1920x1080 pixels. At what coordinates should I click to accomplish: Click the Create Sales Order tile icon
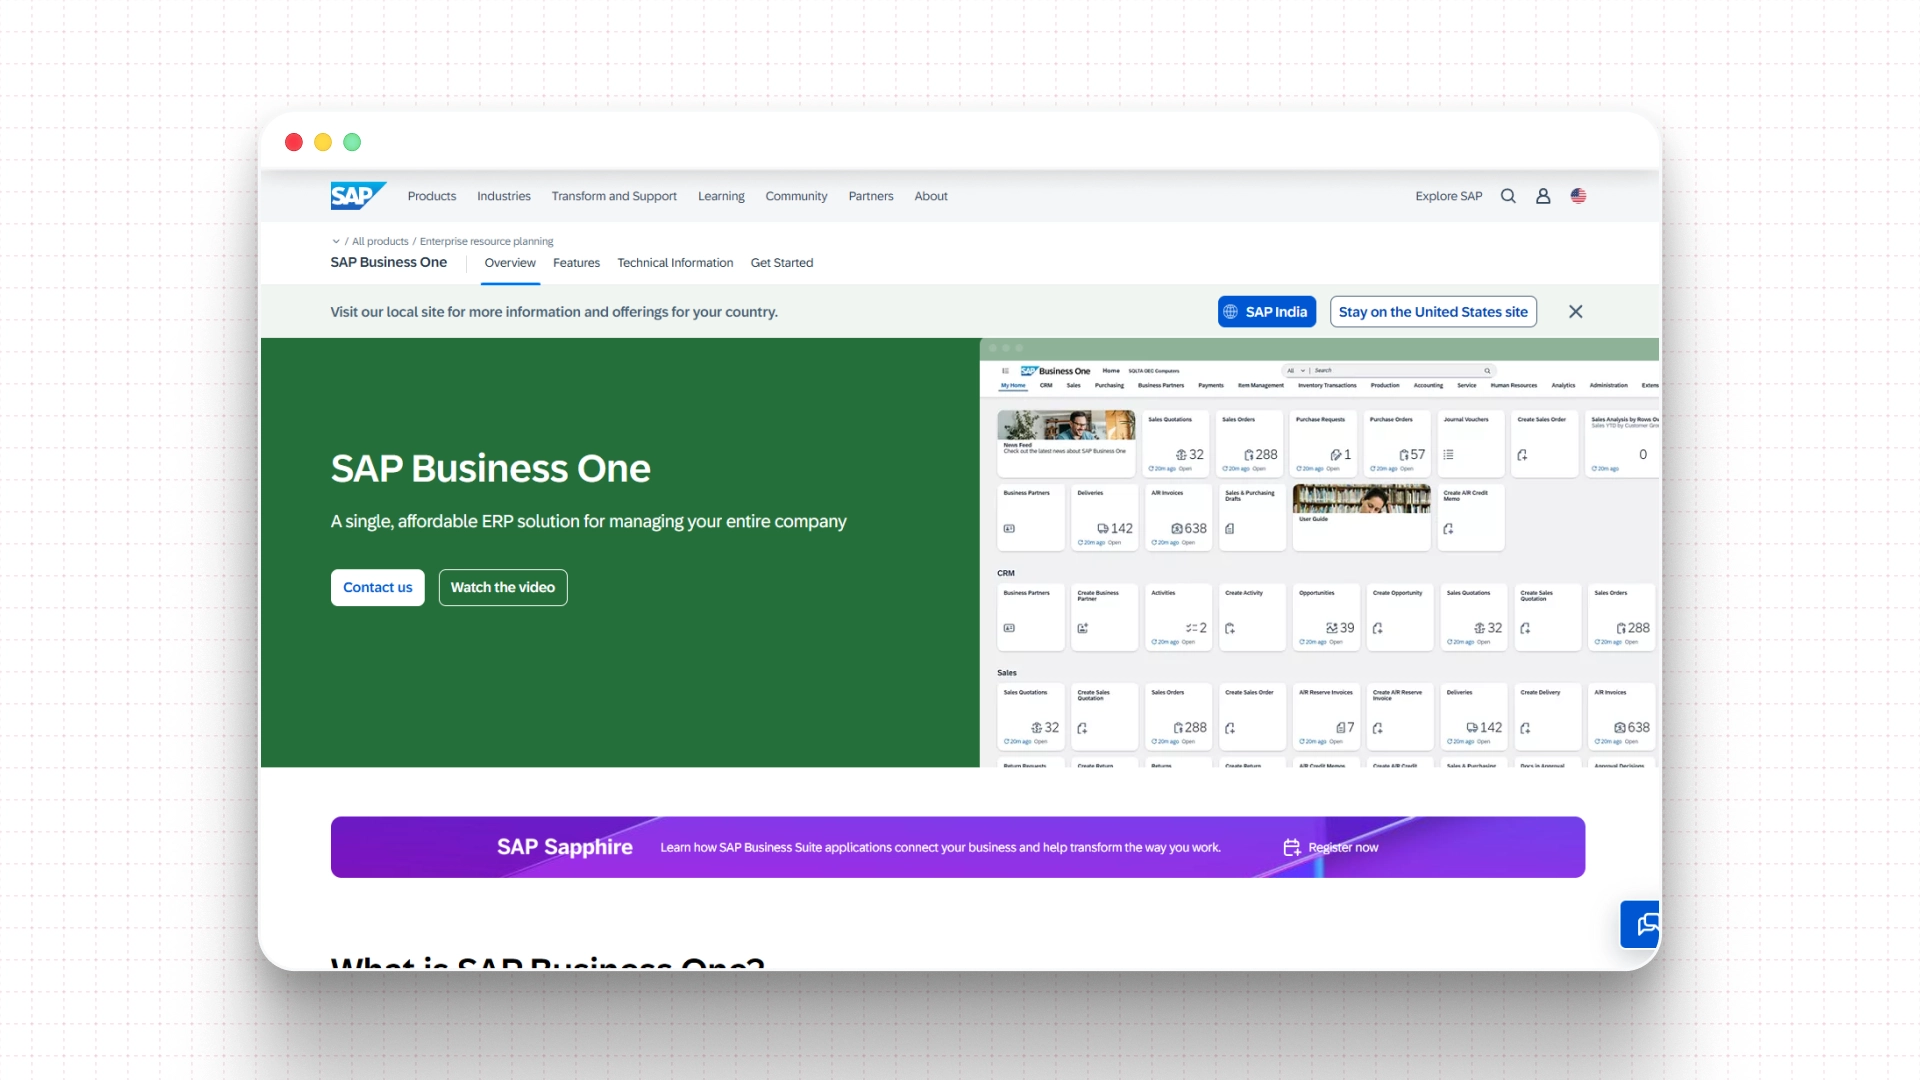(x=1522, y=454)
